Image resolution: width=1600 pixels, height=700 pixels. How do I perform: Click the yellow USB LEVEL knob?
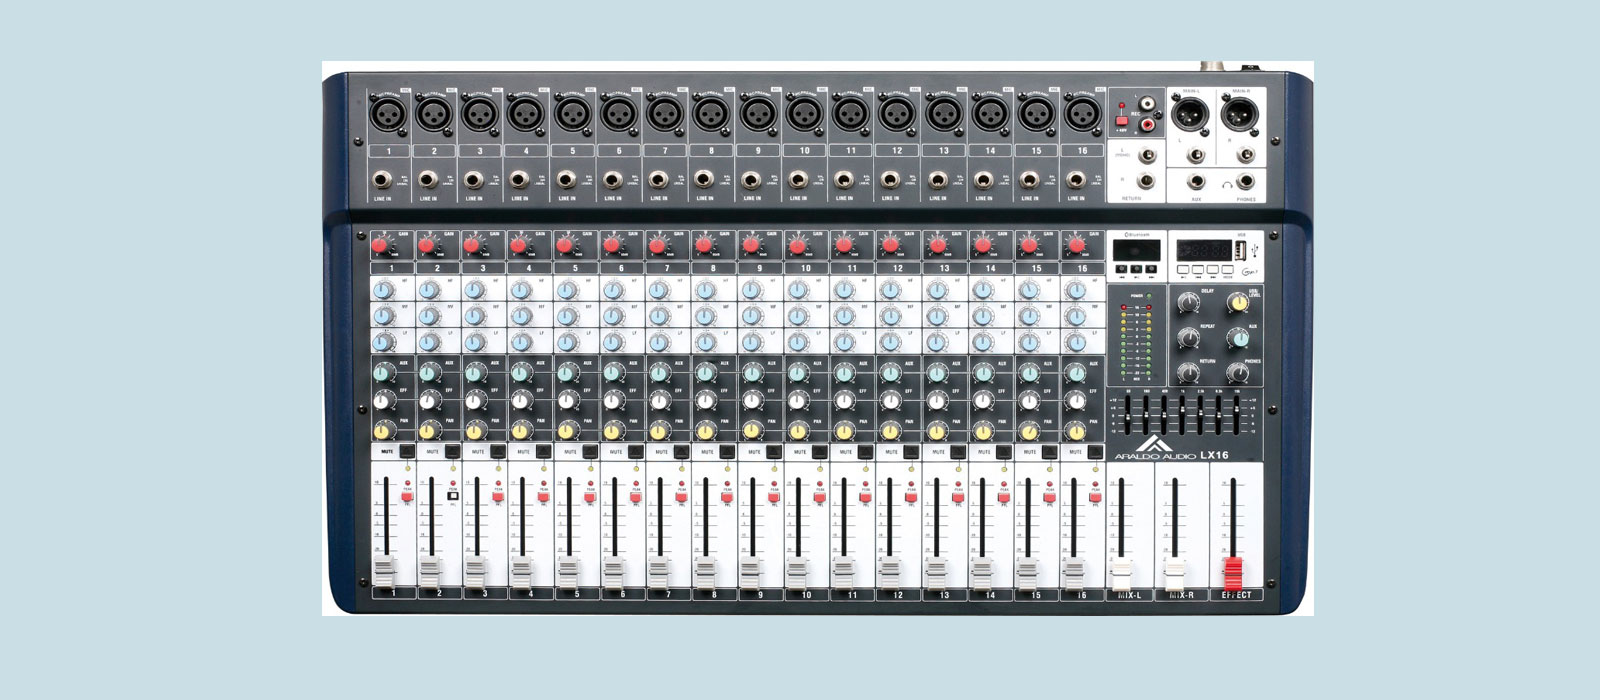(1239, 302)
